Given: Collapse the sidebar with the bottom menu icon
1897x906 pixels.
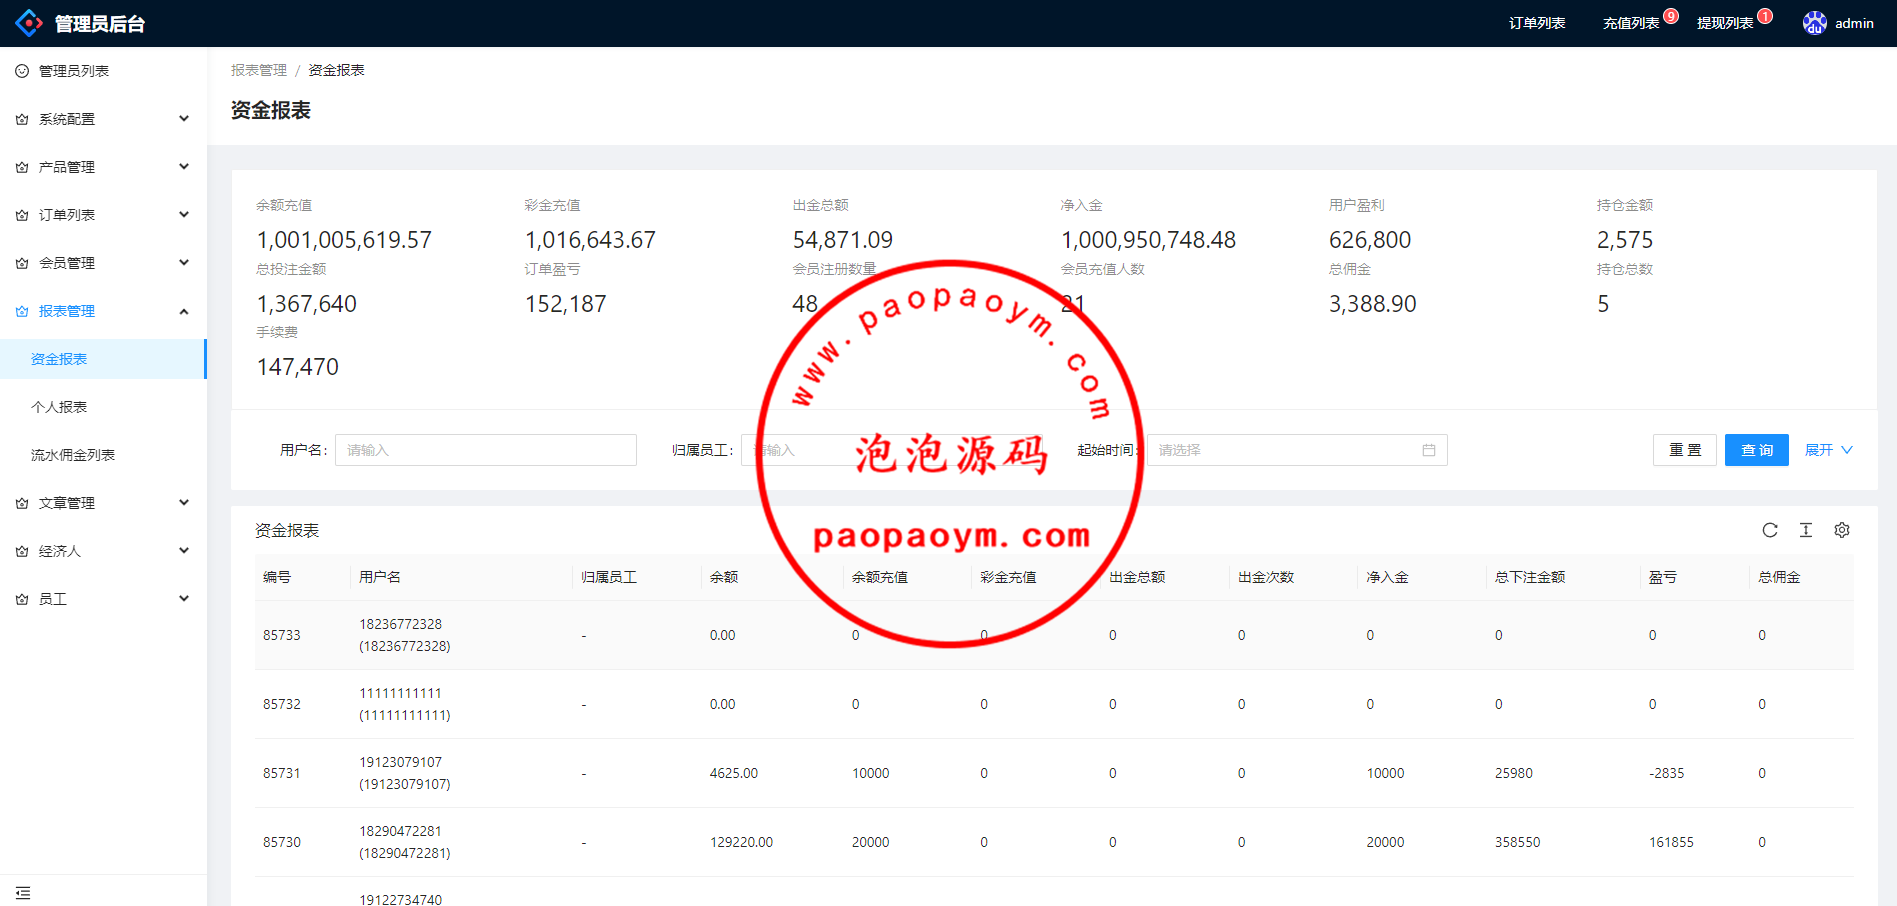Looking at the screenshot, I should tap(23, 892).
